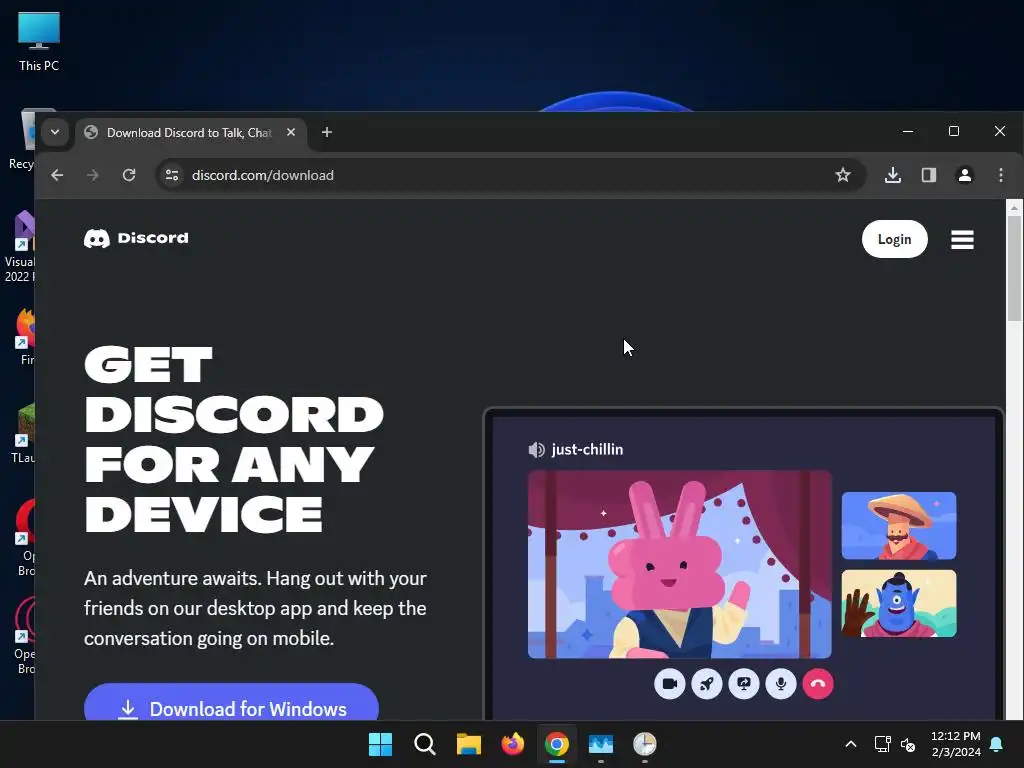Click the 'just-chillin' channel label

point(587,449)
